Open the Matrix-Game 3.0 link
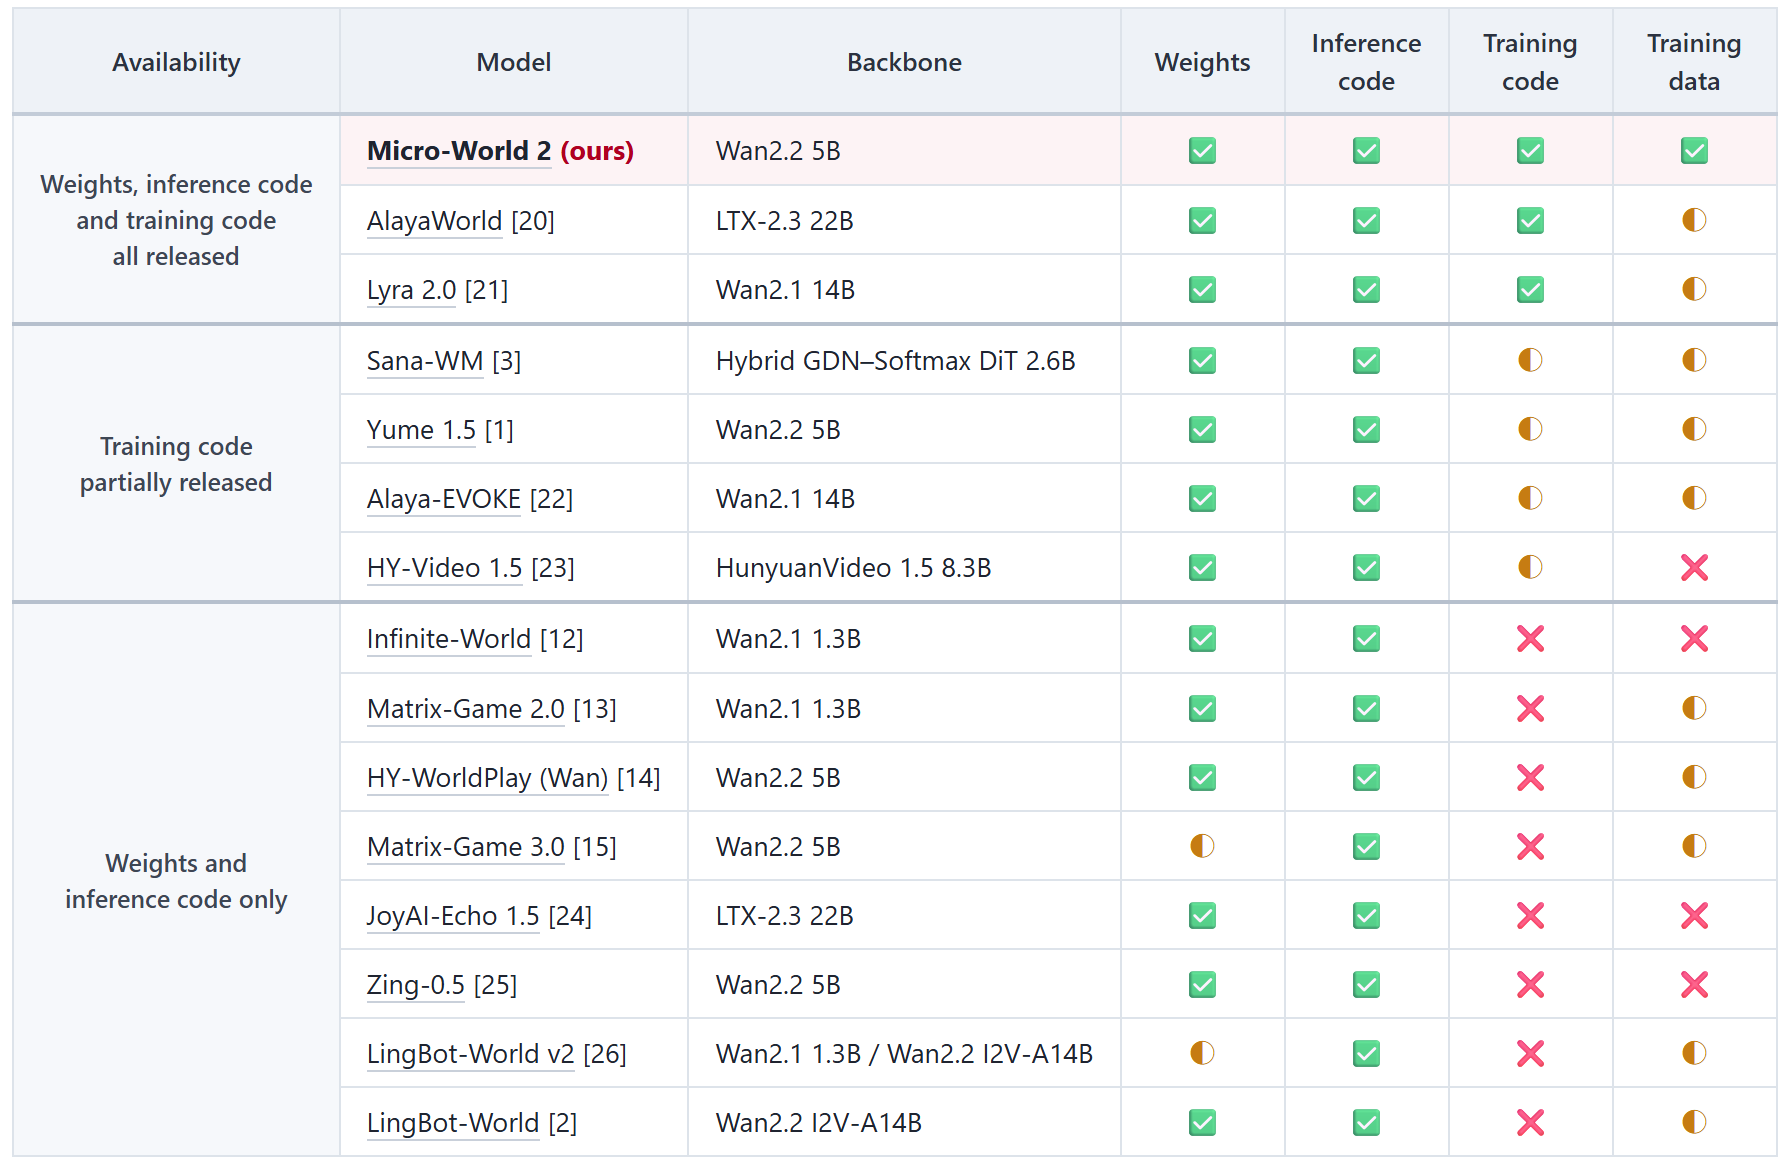Screen dimensions: 1789x1166 (x=466, y=847)
